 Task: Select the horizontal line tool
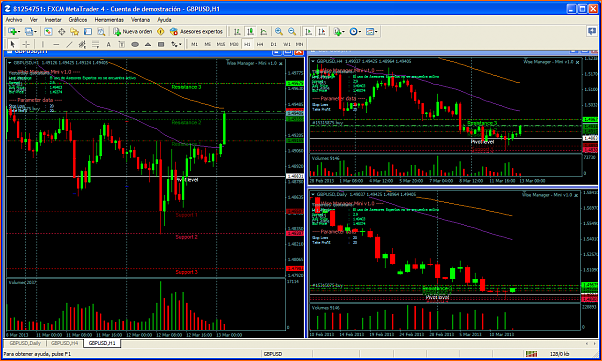click(56, 45)
